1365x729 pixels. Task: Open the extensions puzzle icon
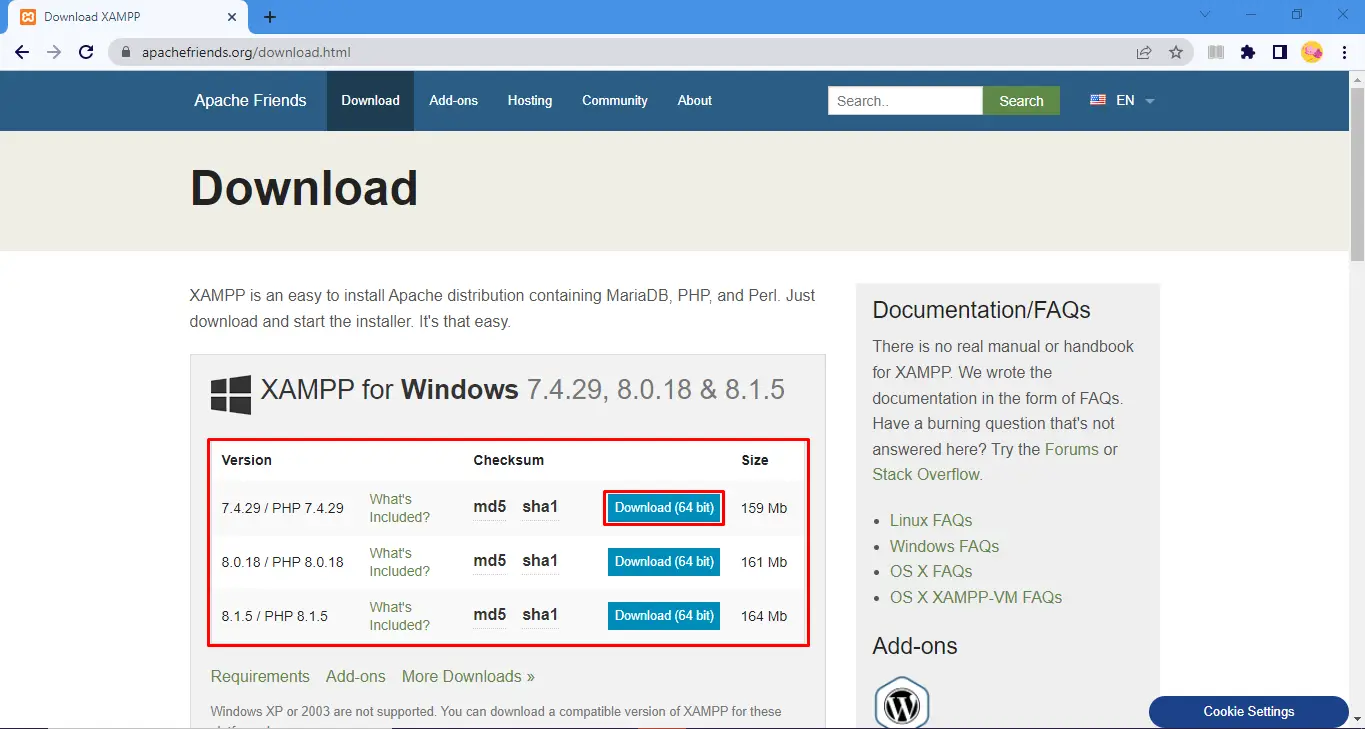point(1248,52)
